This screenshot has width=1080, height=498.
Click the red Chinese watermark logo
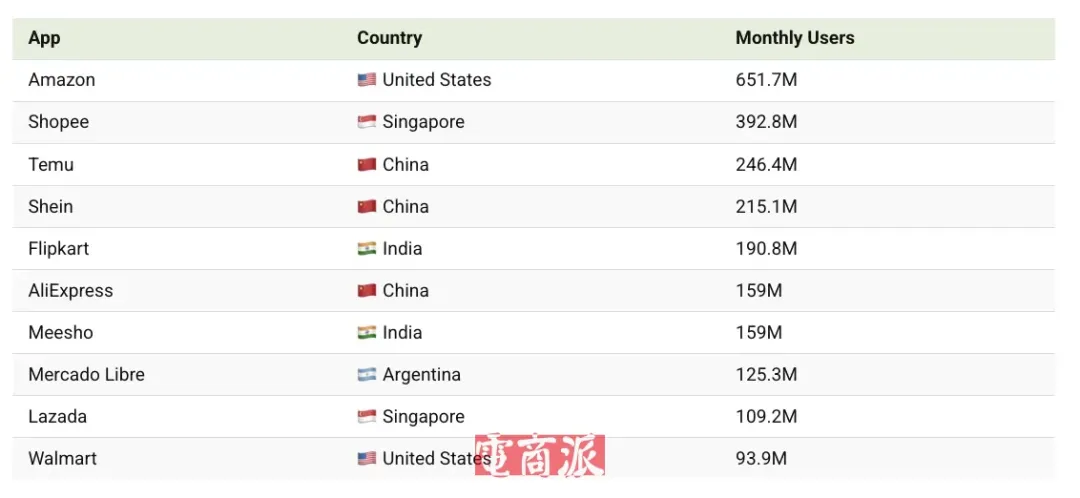tap(540, 456)
